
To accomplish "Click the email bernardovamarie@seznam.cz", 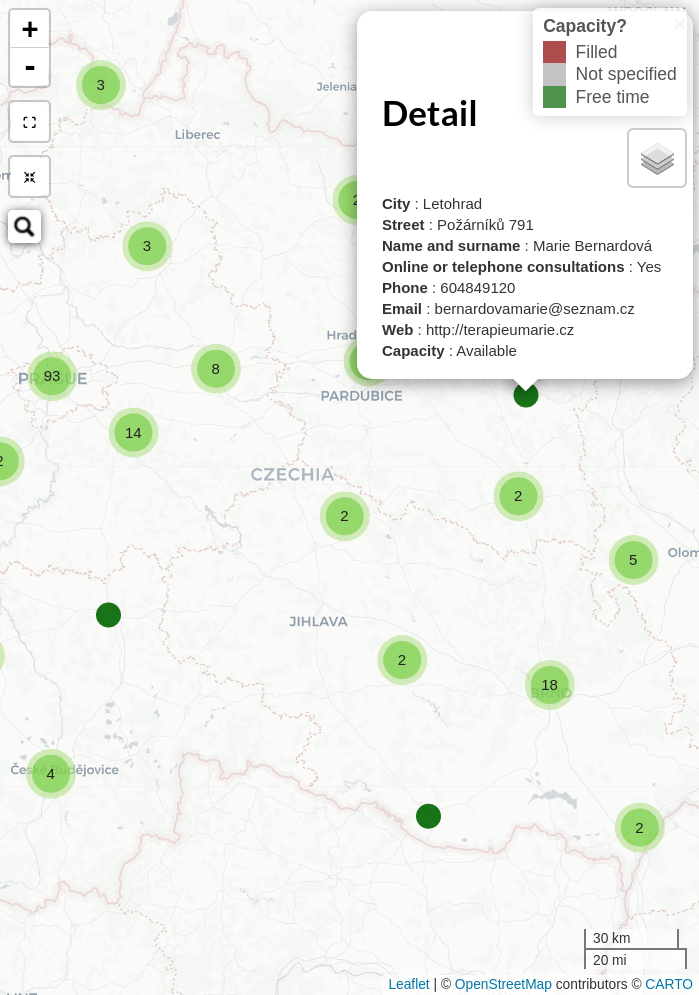I will click(534, 309).
